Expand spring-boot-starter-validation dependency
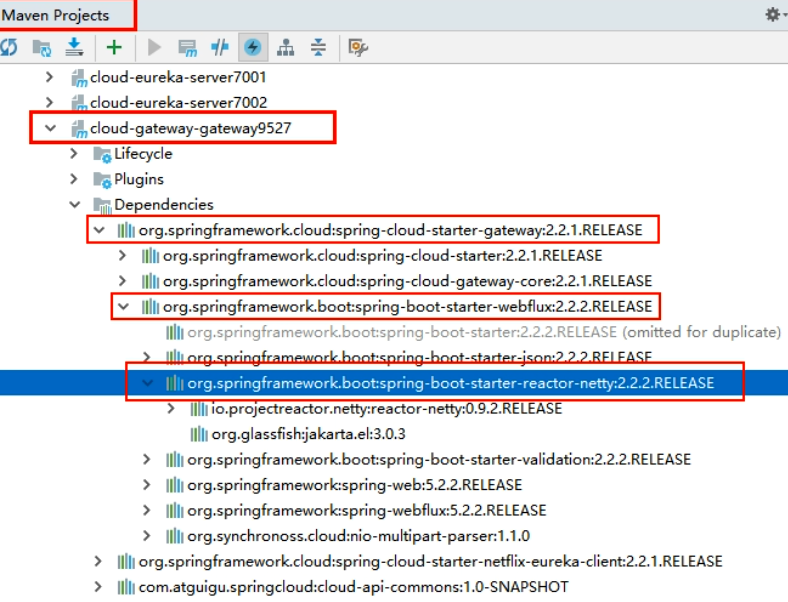 [146, 459]
